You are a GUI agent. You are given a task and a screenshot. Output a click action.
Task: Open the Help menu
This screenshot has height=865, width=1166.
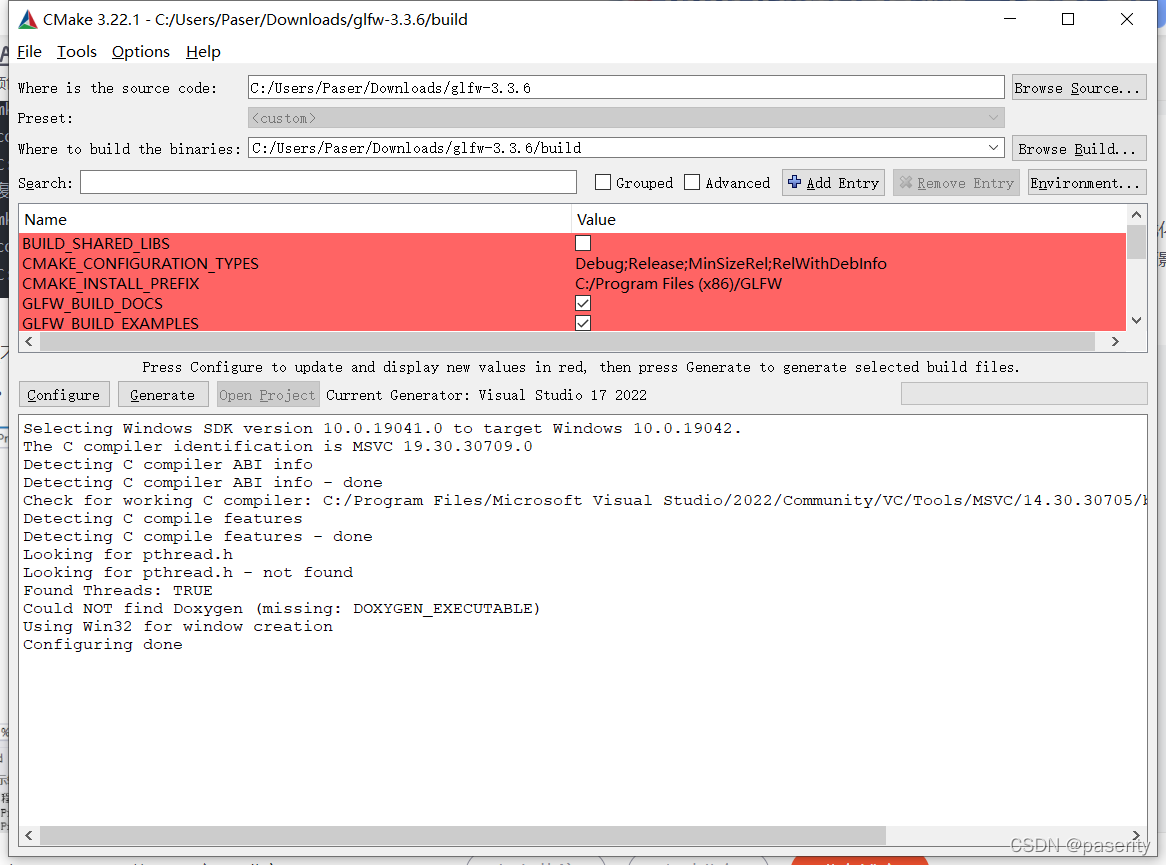pos(203,51)
